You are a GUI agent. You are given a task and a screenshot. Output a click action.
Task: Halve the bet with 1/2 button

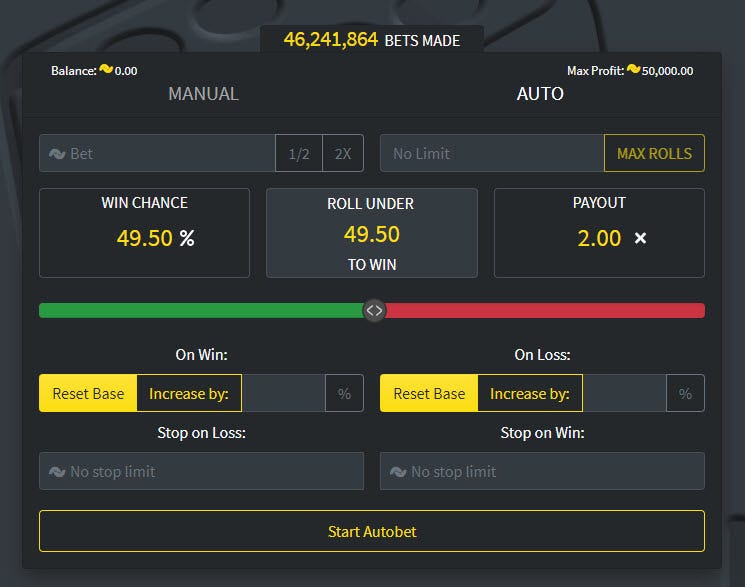click(299, 153)
